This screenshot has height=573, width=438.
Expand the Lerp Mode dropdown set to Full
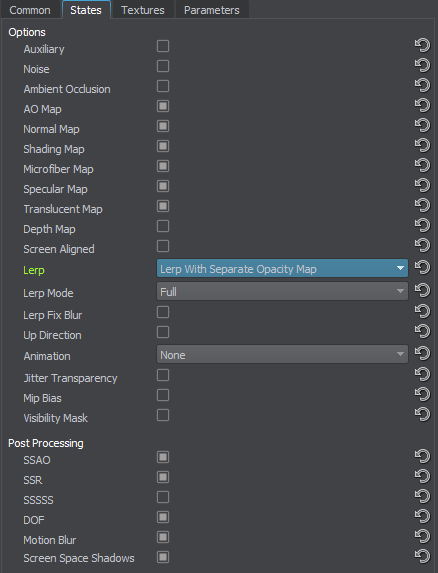(282, 291)
